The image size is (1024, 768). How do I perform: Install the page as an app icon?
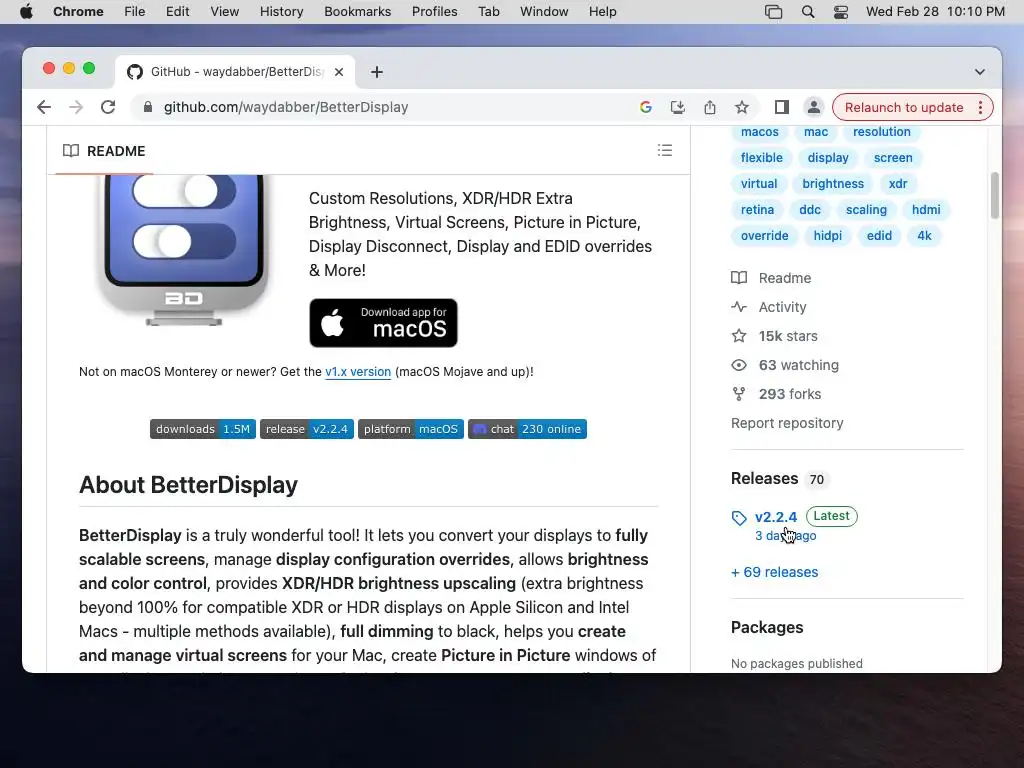point(678,107)
